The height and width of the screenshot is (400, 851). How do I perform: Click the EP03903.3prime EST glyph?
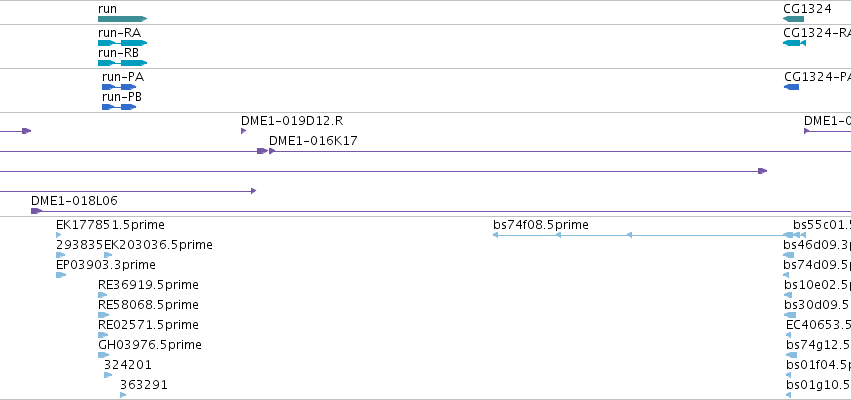pyautogui.click(x=61, y=275)
